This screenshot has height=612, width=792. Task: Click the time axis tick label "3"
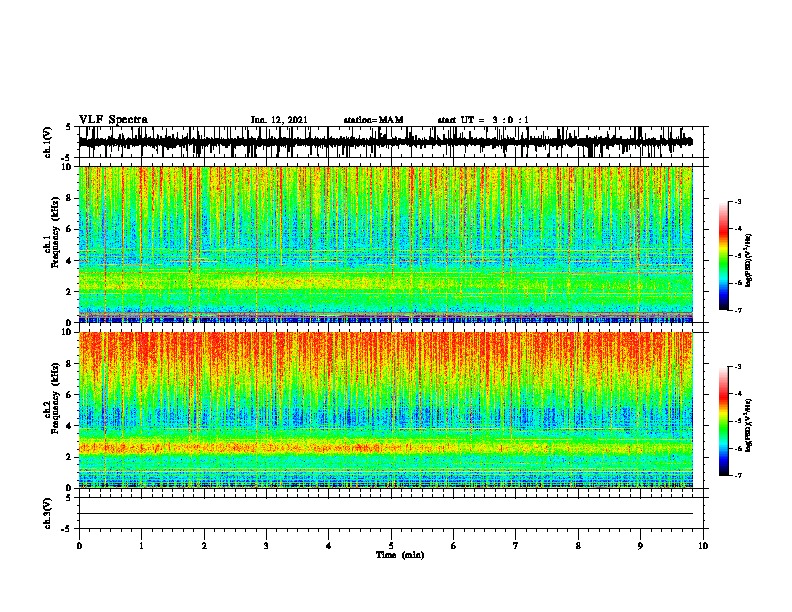[266, 546]
